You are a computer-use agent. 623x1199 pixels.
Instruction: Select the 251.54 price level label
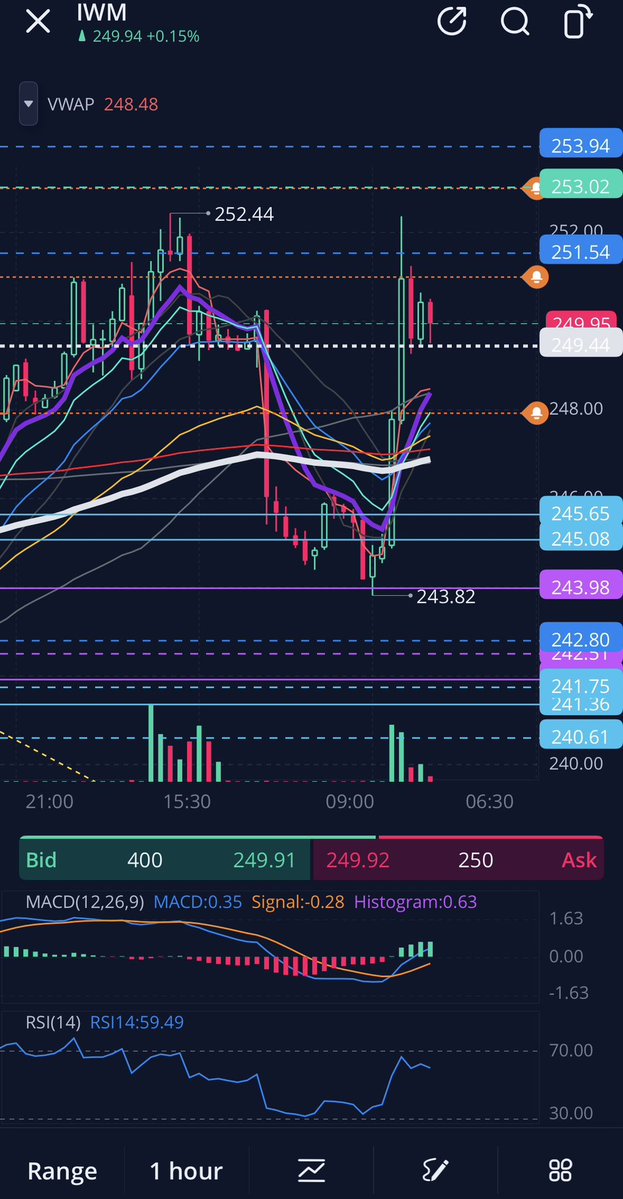point(580,252)
